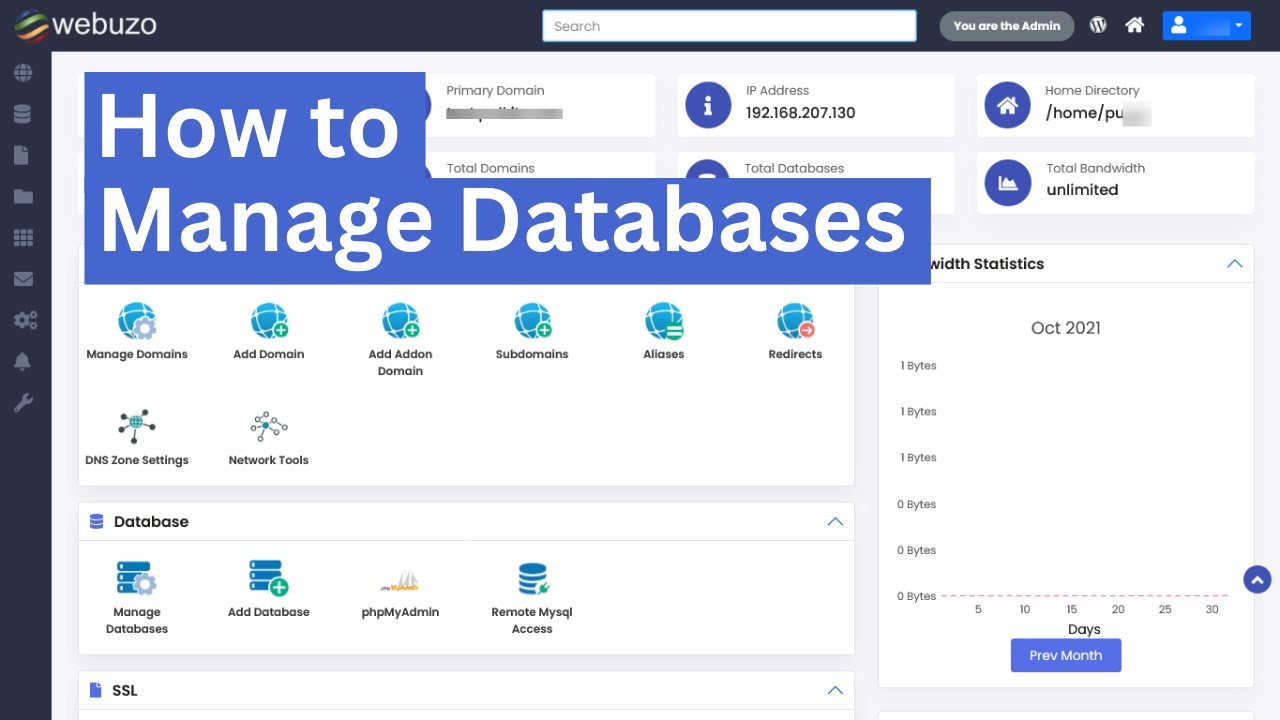Click the Add Domain icon
1280x720 pixels.
[x=269, y=321]
